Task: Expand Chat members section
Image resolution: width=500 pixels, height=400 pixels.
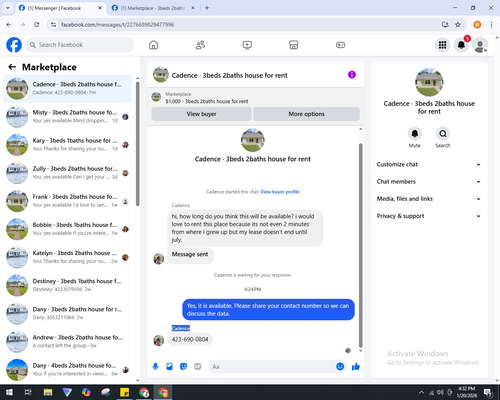Action: click(429, 182)
